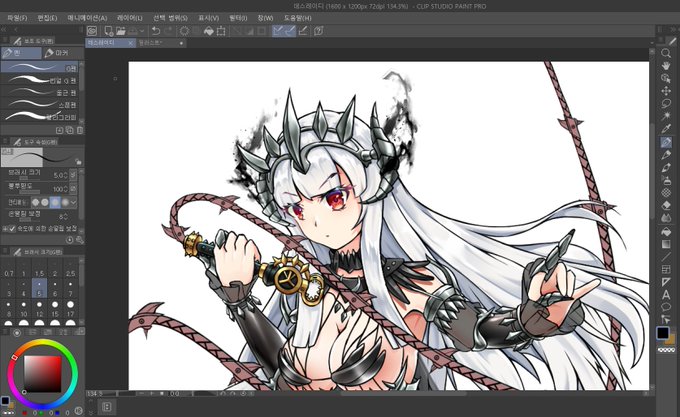Toggle the stabilization-by-speed checkbox
Viewport: 680px width, 417px height.
pyautogui.click(x=12, y=228)
